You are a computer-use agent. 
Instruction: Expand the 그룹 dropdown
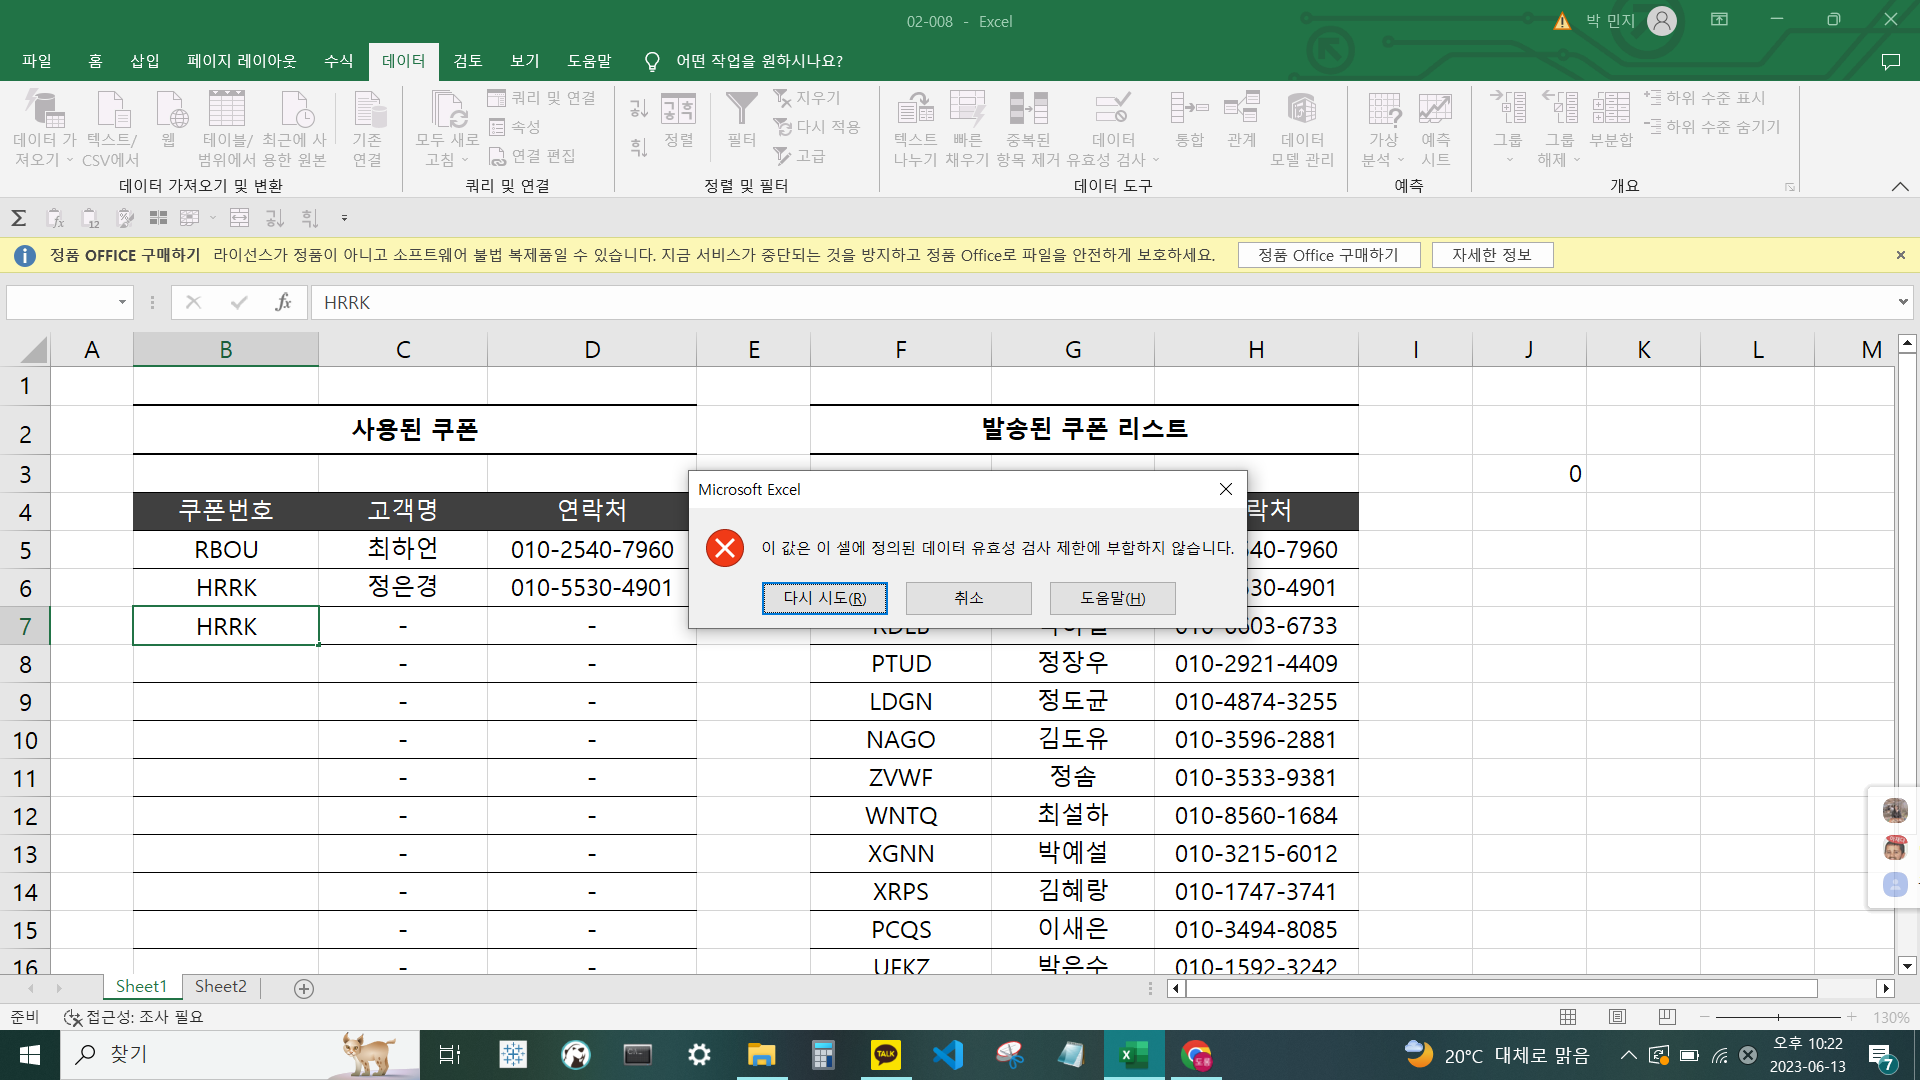click(x=1509, y=160)
